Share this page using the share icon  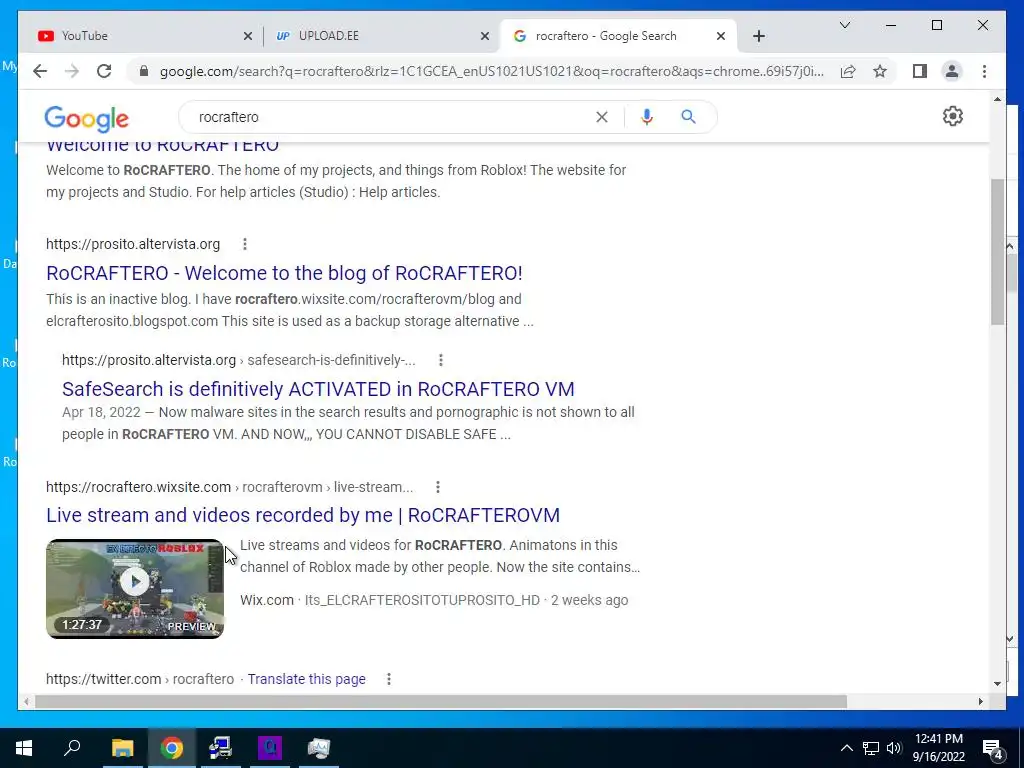(848, 71)
